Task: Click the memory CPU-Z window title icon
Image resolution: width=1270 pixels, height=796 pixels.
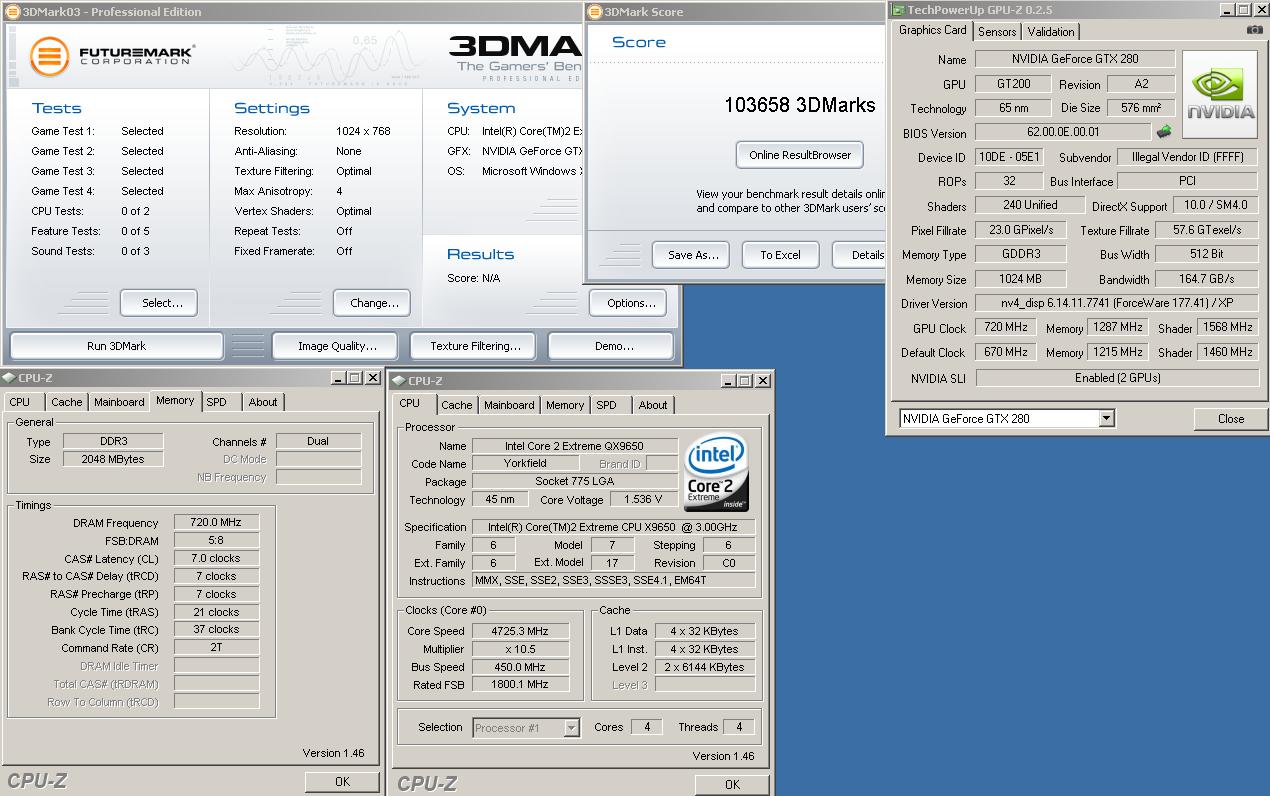Action: point(8,378)
